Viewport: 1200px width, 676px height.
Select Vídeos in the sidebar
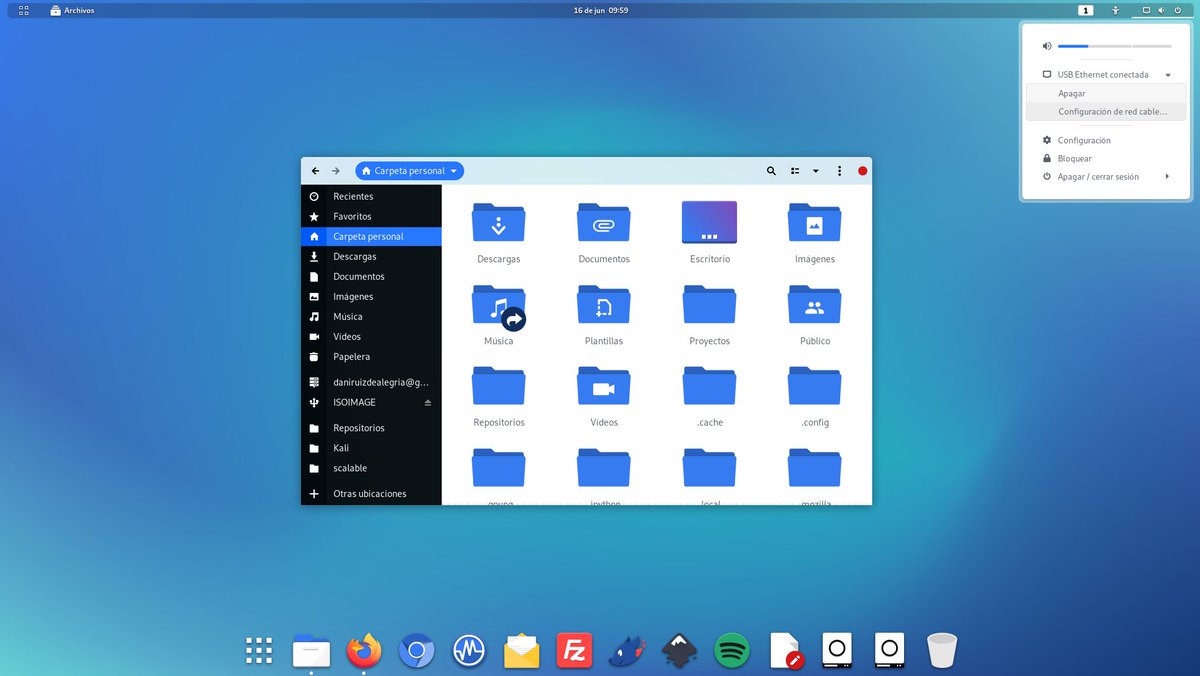click(x=371, y=337)
